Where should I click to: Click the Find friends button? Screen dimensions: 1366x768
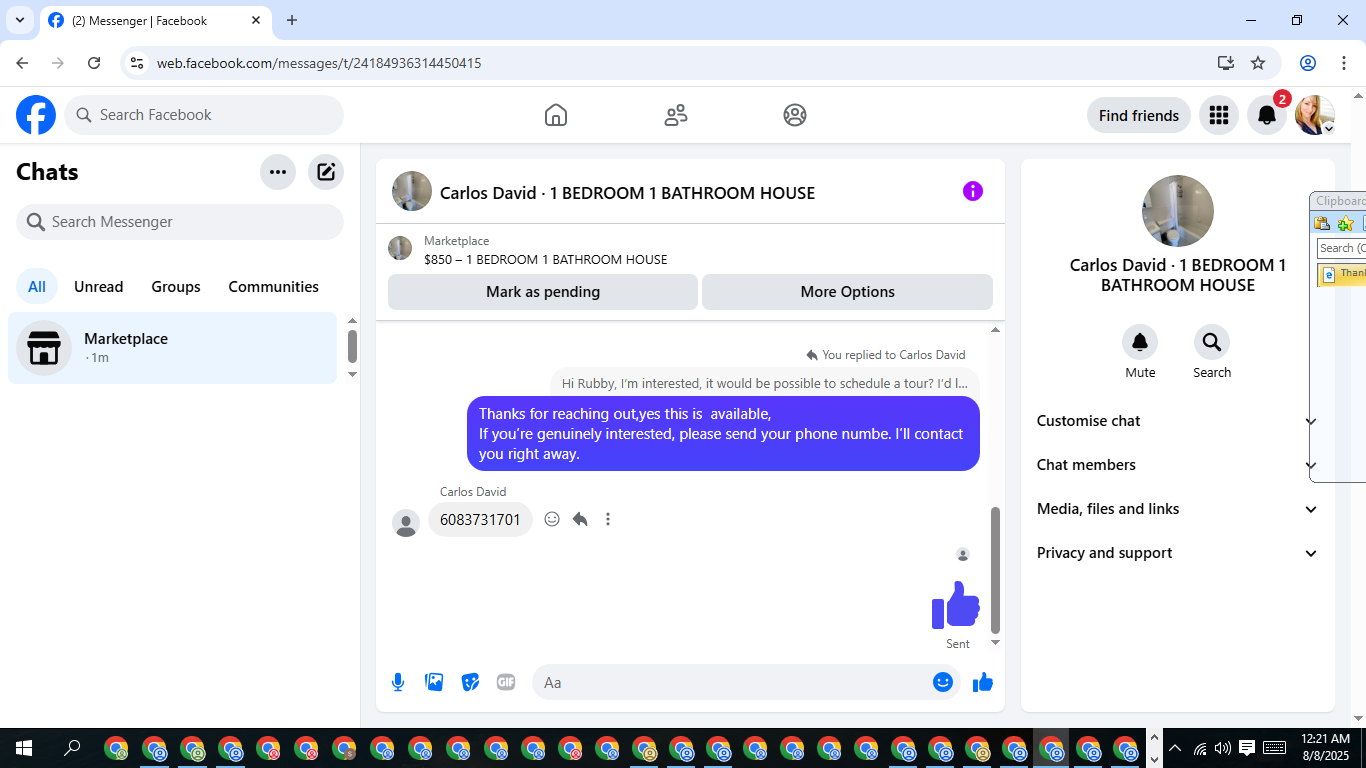click(x=1139, y=115)
